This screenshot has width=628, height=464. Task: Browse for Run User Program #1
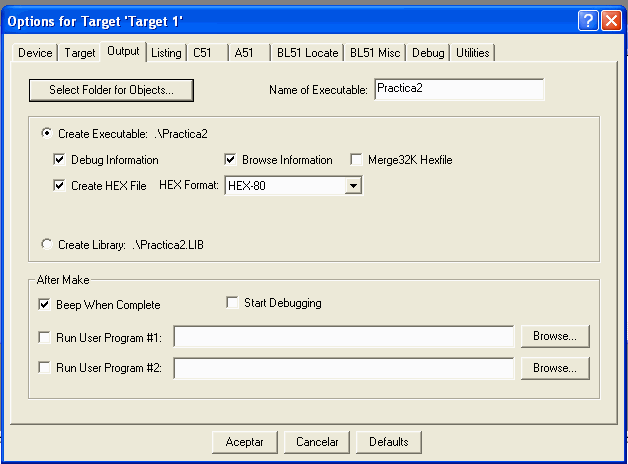click(x=554, y=337)
